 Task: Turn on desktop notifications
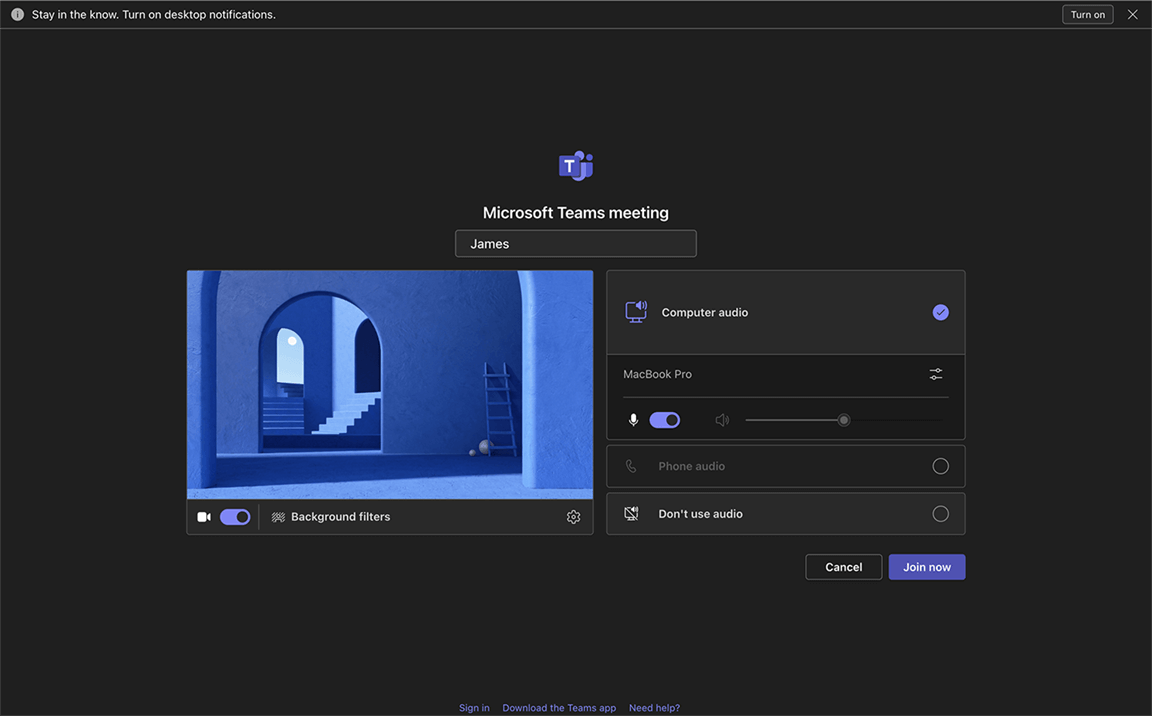click(1087, 14)
